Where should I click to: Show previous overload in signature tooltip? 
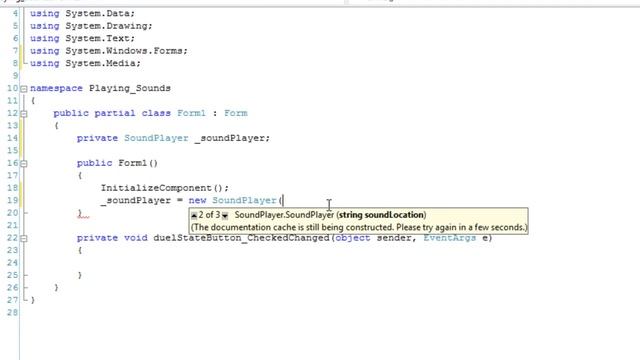(x=194, y=215)
